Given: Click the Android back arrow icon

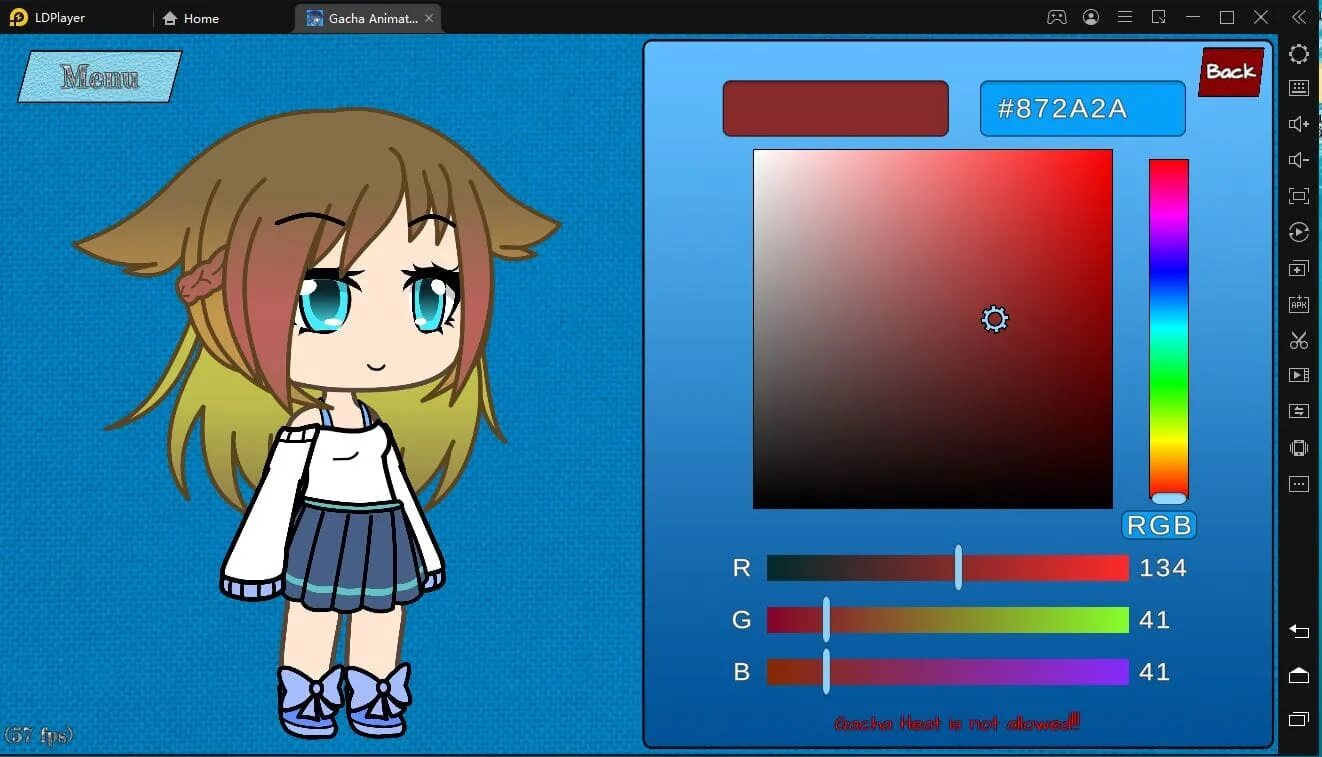Looking at the screenshot, I should click(x=1298, y=631).
